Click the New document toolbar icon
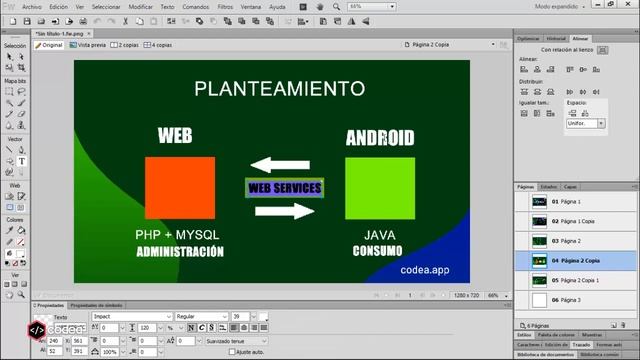The width and height of the screenshot is (640, 360). click(13, 21)
